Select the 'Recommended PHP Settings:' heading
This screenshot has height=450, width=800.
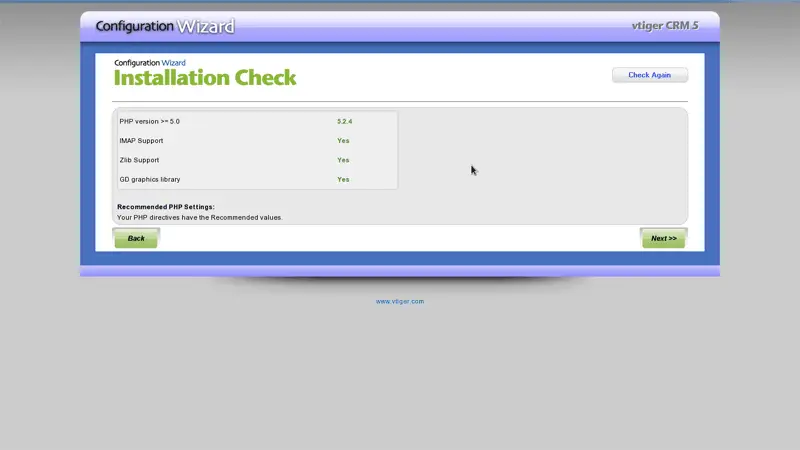tap(166, 207)
